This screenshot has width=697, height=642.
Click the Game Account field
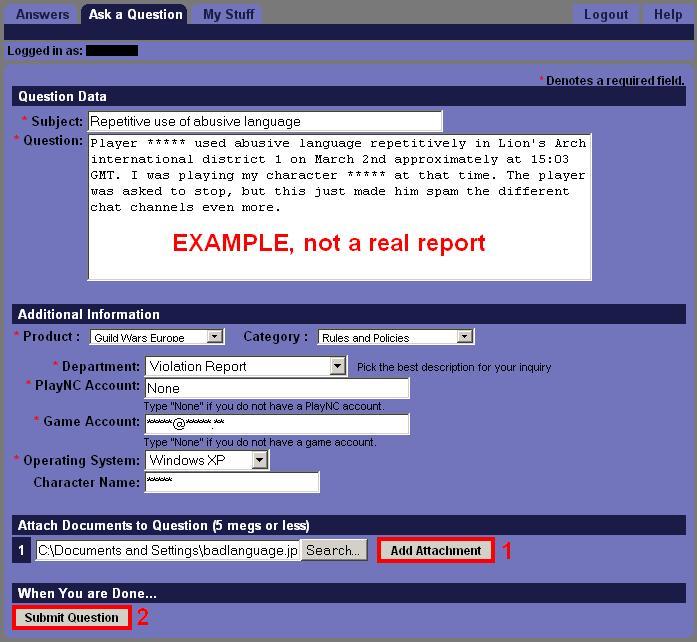coord(277,424)
